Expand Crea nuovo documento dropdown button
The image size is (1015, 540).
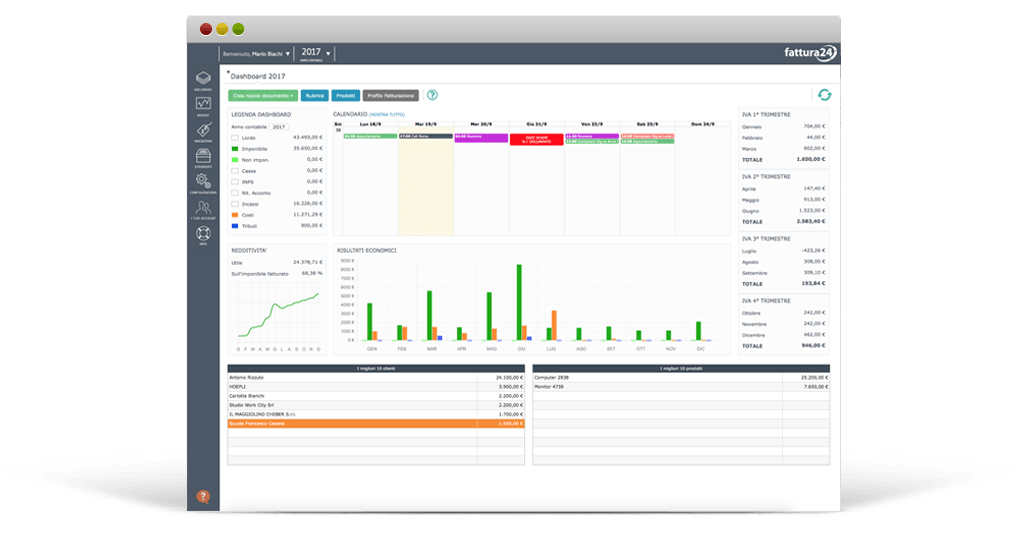(x=263, y=96)
